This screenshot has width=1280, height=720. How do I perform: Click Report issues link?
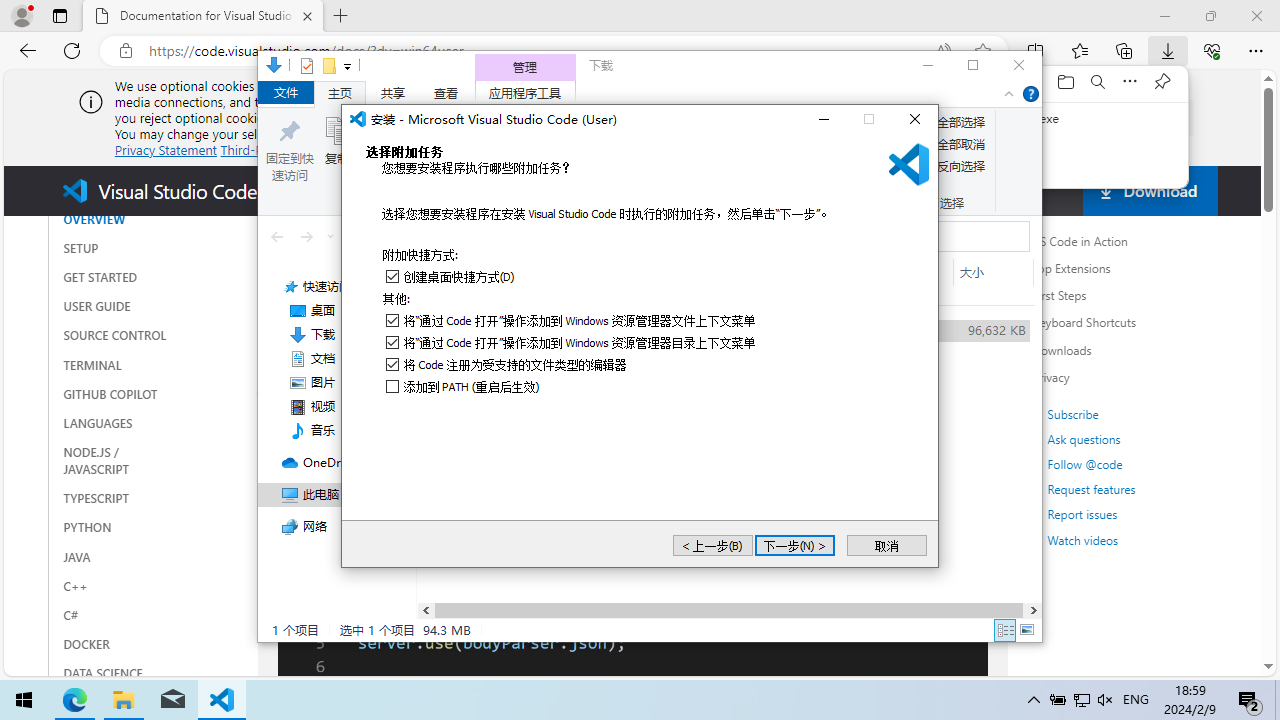coord(1082,514)
